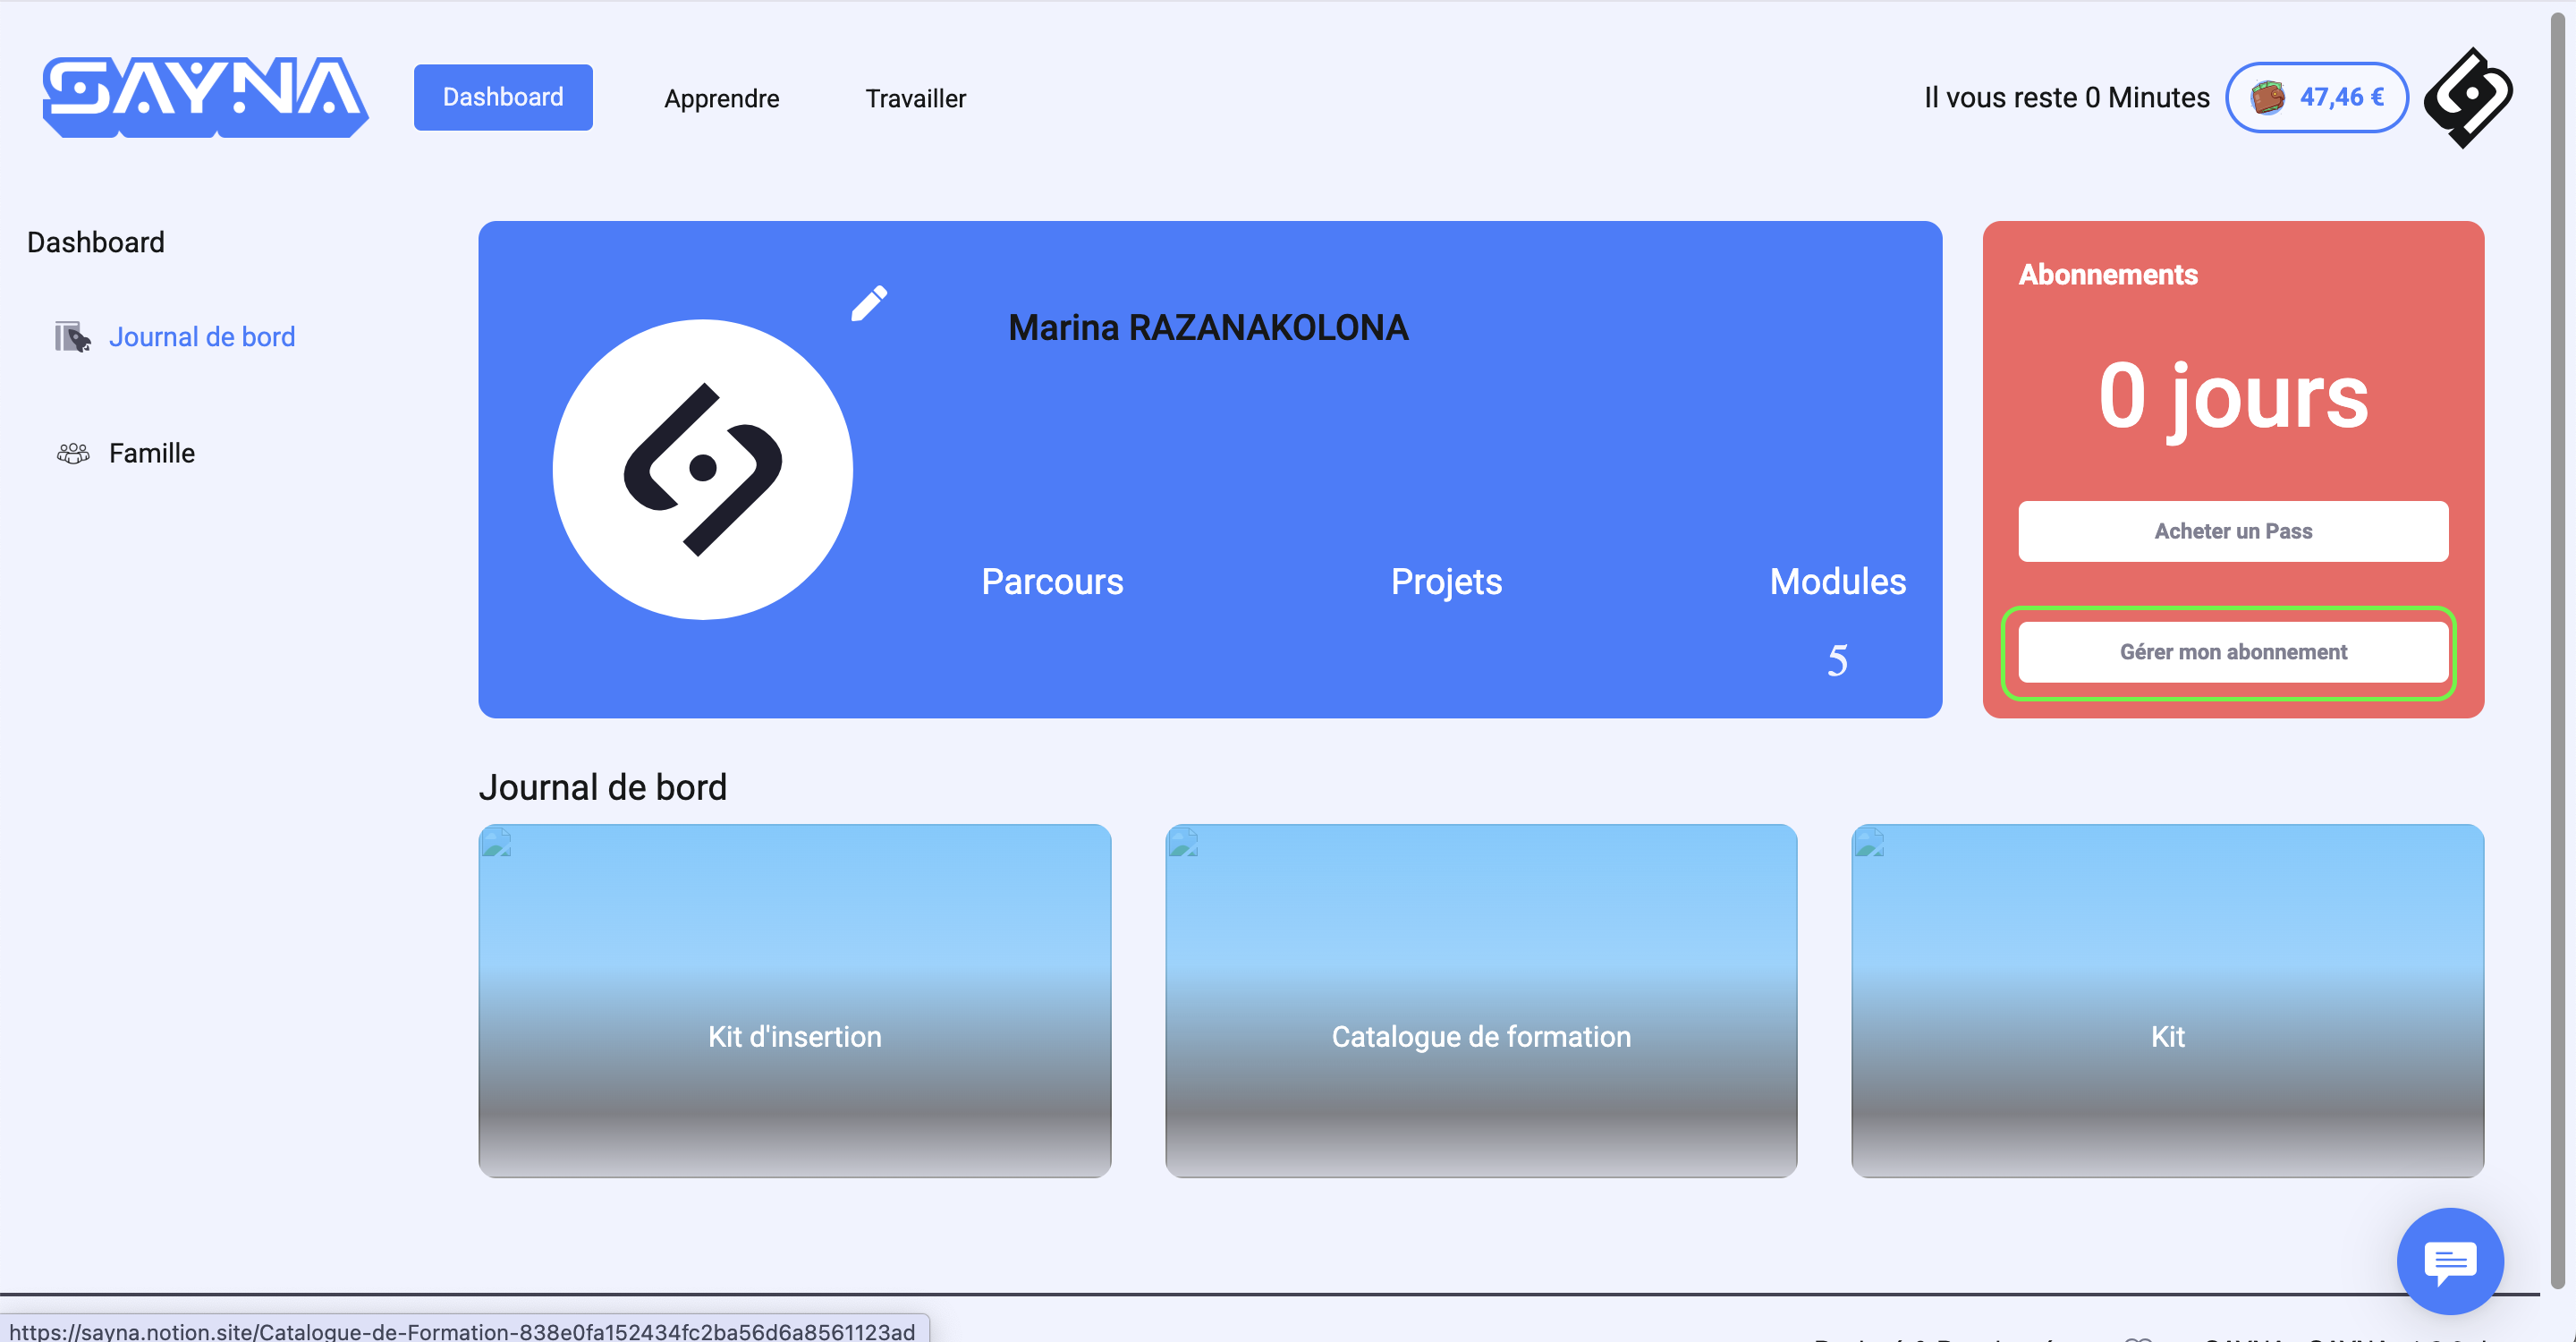
Task: Open the chat support bubble
Action: pos(2449,1261)
